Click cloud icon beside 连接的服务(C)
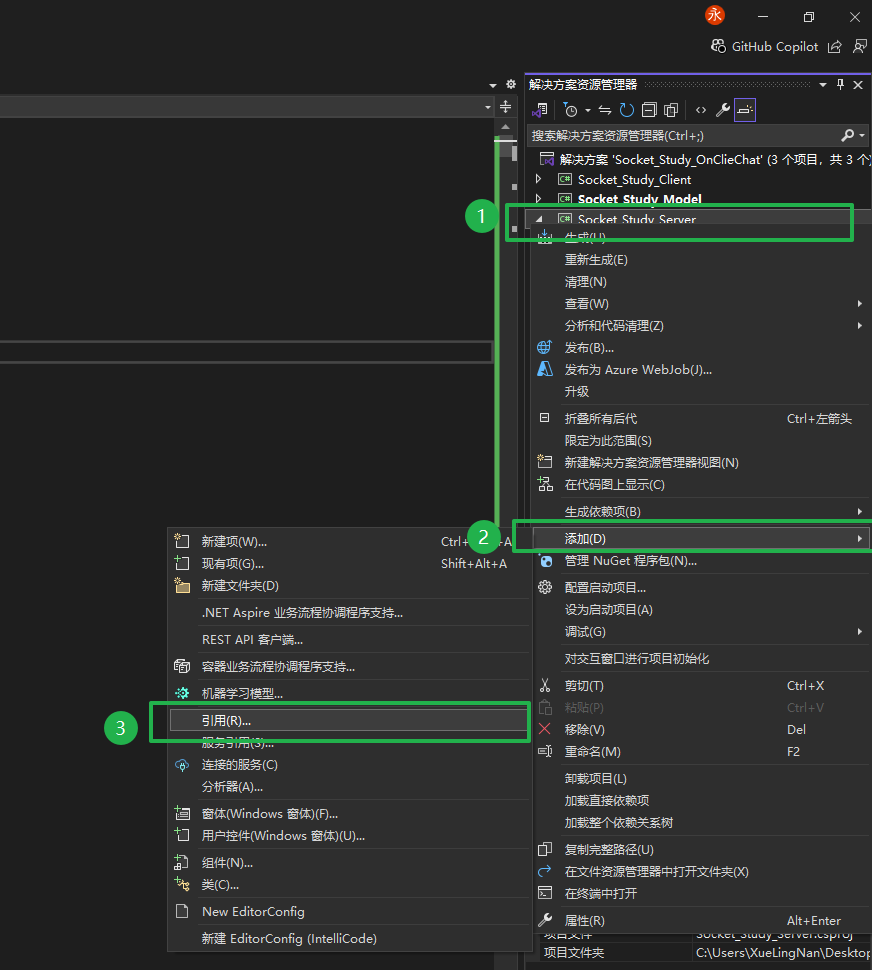The width and height of the screenshot is (872, 970). point(182,765)
